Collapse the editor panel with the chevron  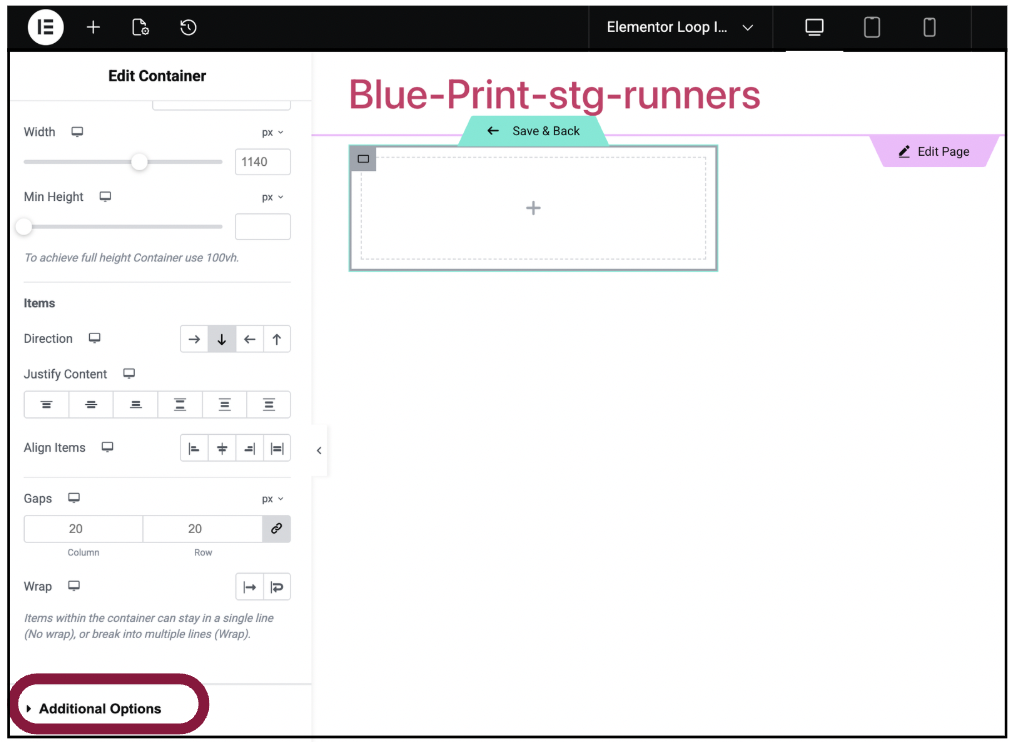[319, 450]
